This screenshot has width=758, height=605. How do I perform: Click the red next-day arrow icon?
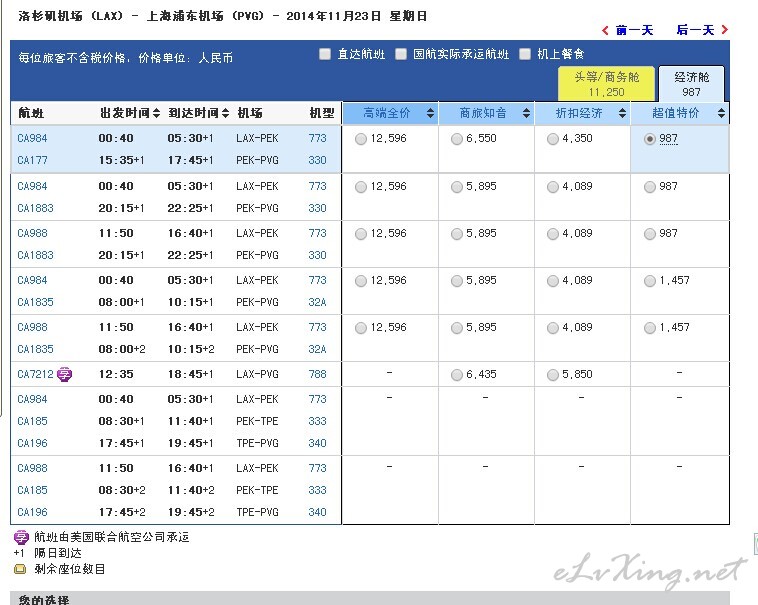[x=722, y=31]
